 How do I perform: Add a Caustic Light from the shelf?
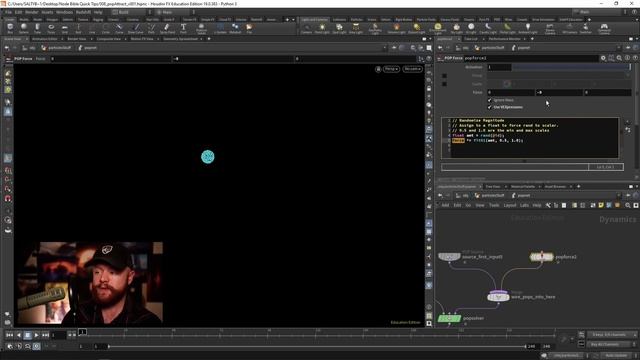(488, 28)
